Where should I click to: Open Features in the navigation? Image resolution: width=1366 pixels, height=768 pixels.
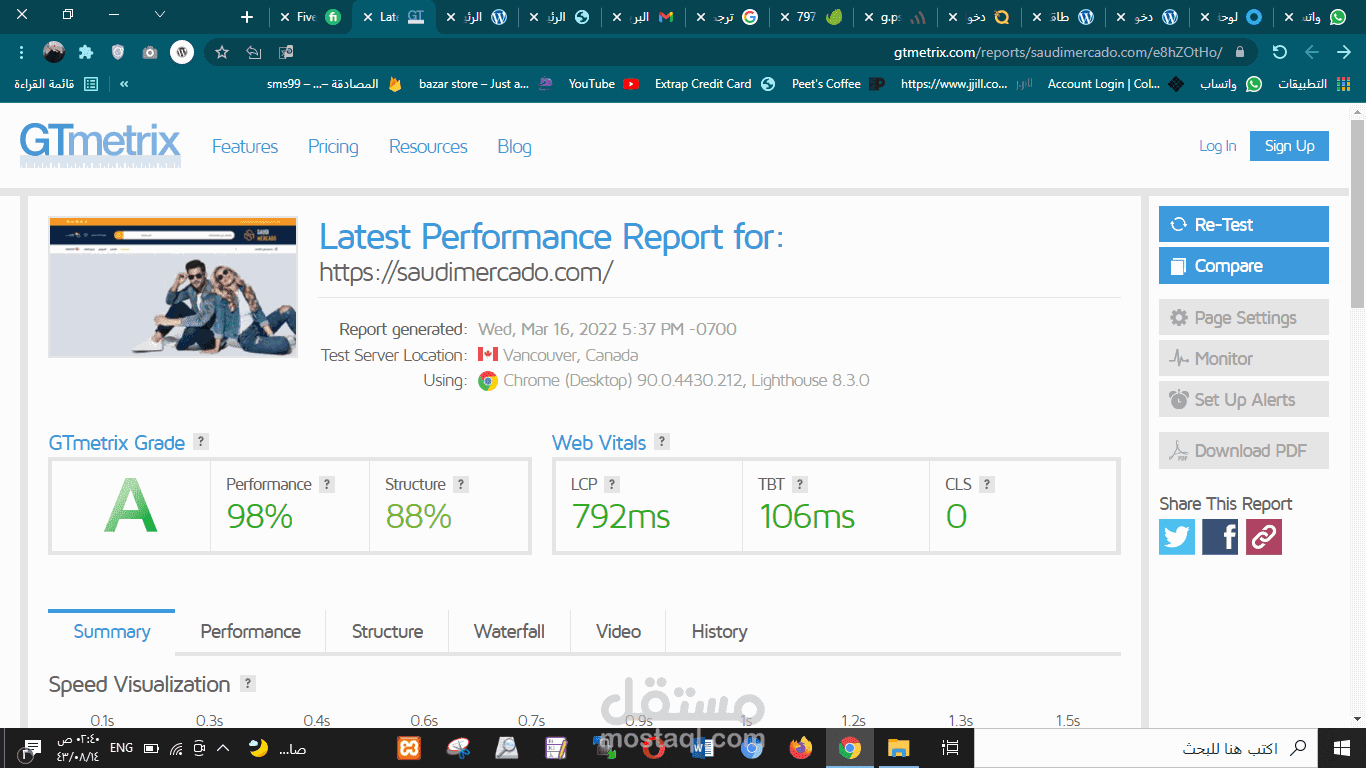(245, 146)
